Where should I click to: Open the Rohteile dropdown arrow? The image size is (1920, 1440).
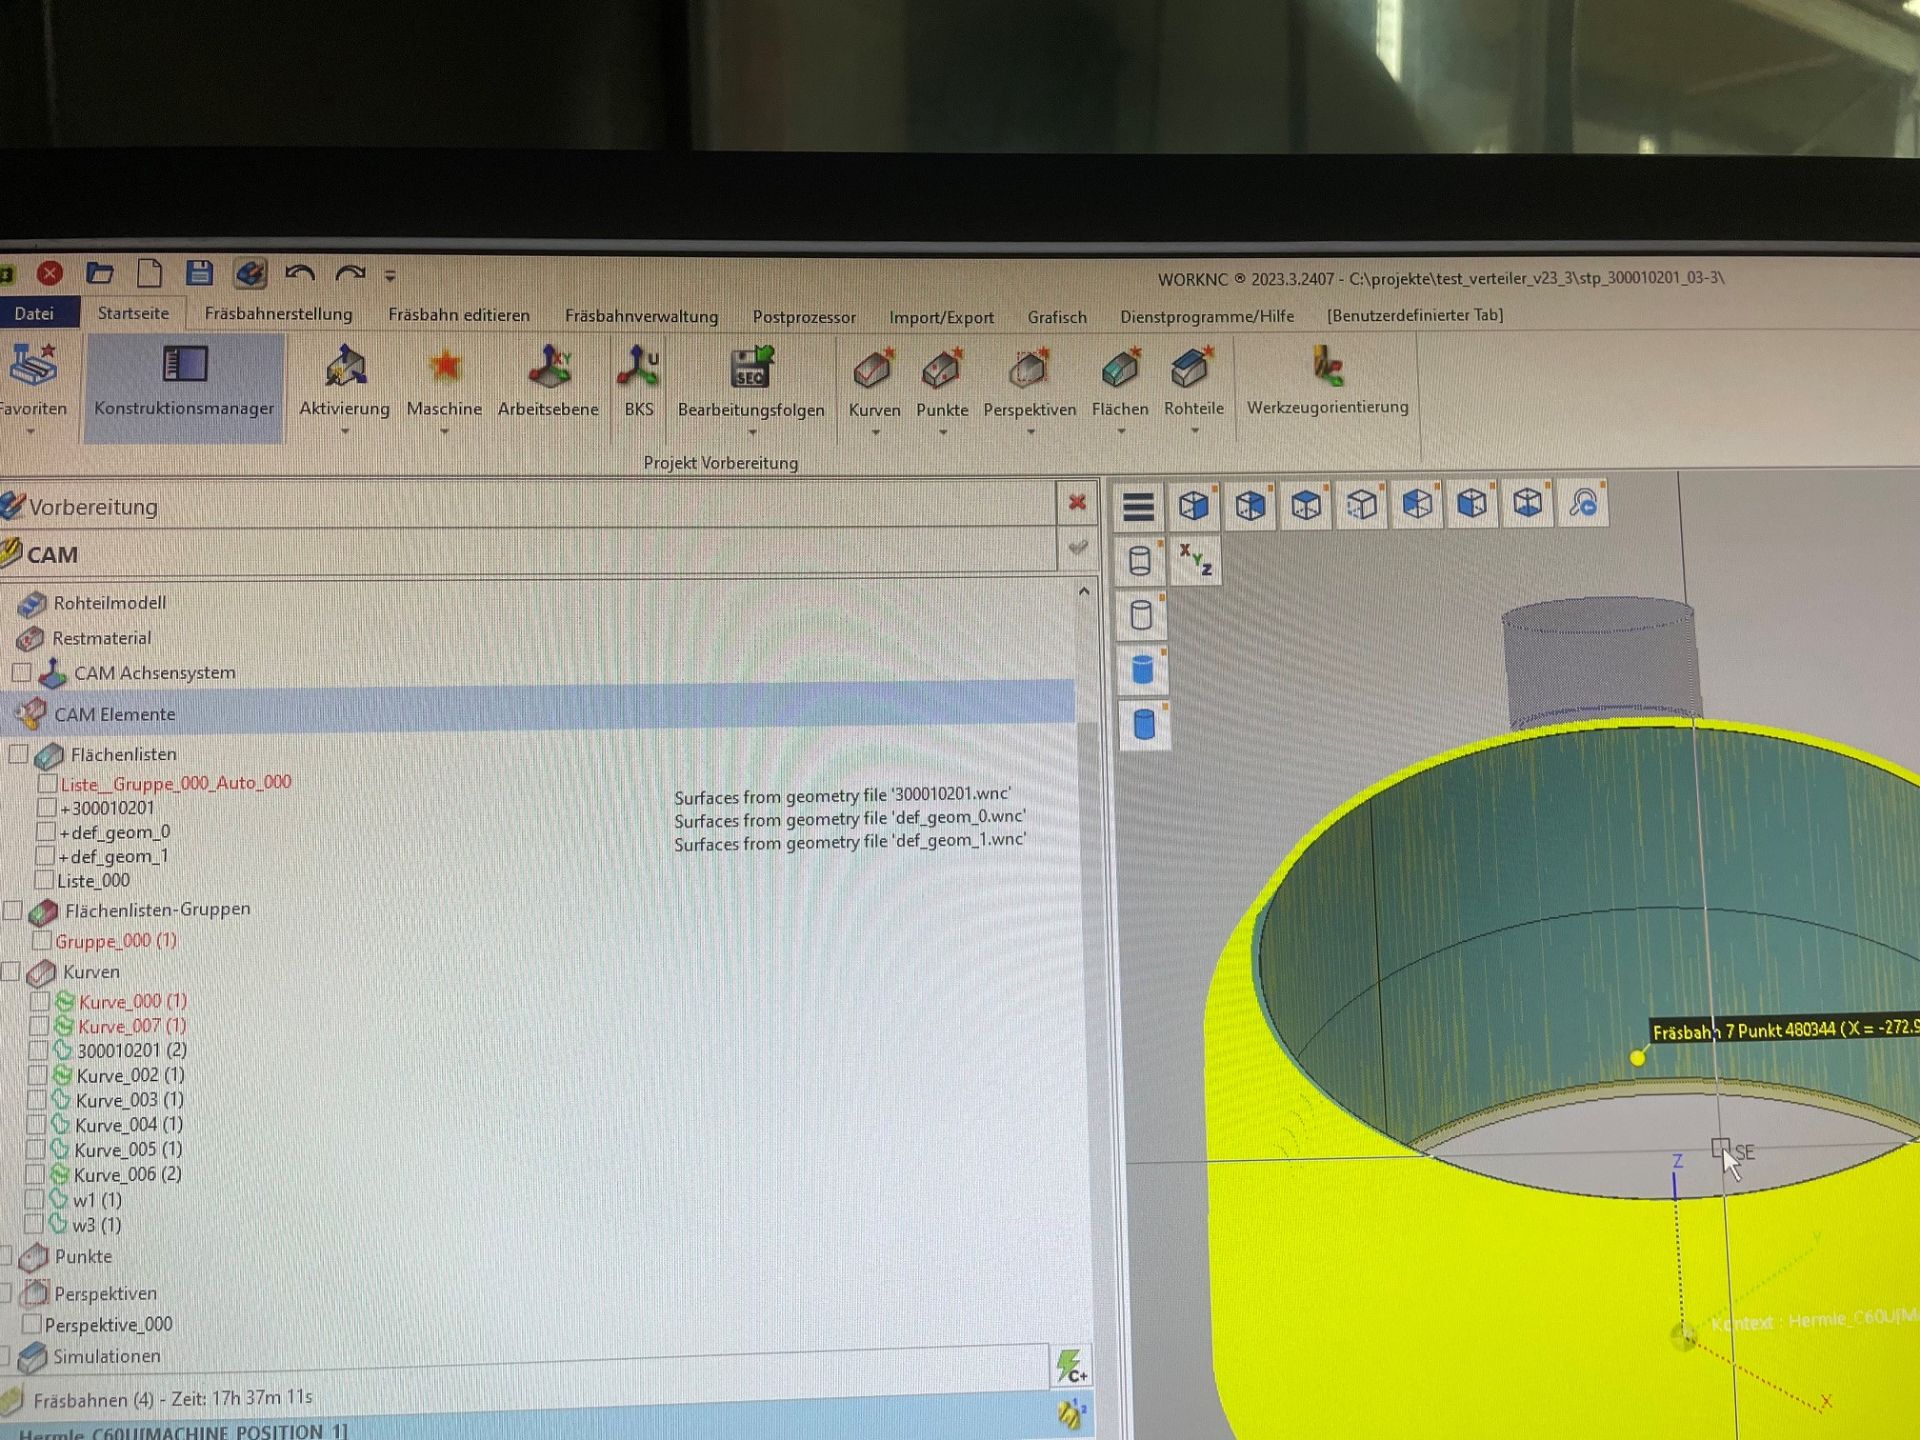1194,432
